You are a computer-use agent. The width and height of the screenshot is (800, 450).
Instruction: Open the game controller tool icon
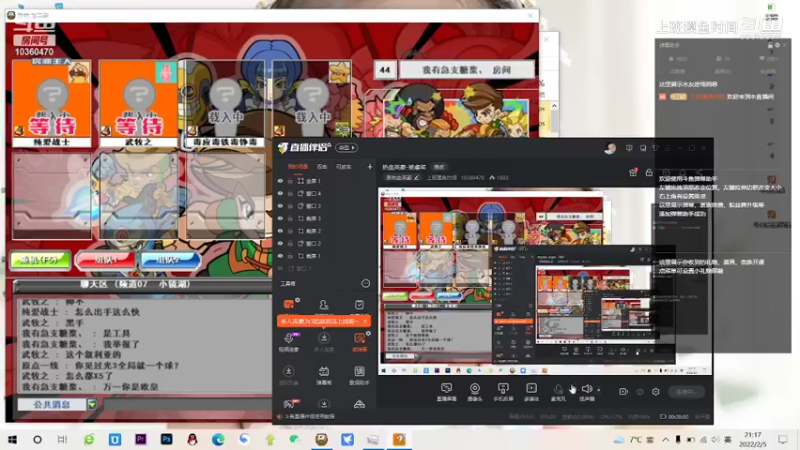click(x=289, y=404)
